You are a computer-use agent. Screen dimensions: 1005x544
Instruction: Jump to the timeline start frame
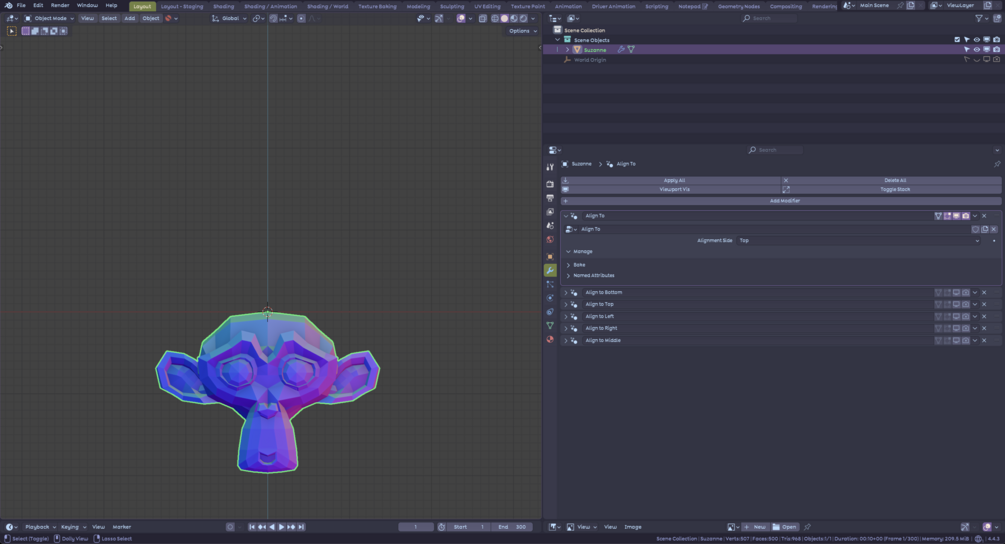click(252, 527)
